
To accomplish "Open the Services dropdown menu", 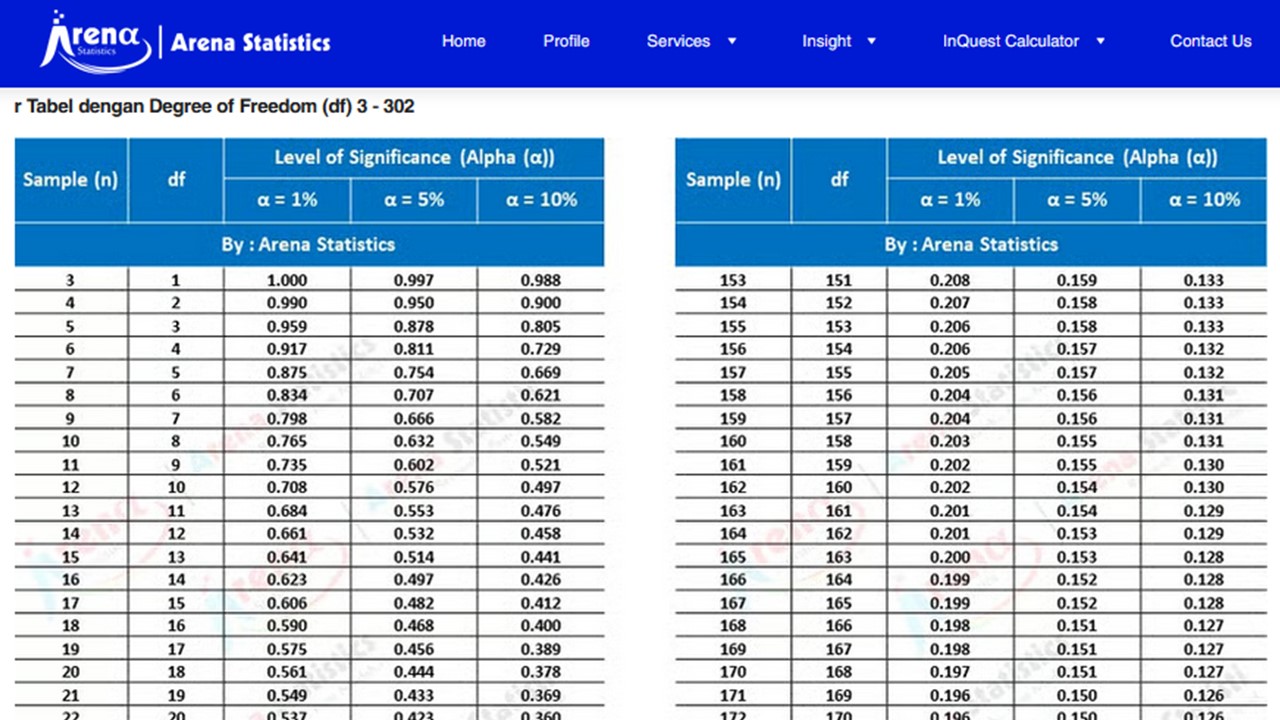I will [x=681, y=41].
